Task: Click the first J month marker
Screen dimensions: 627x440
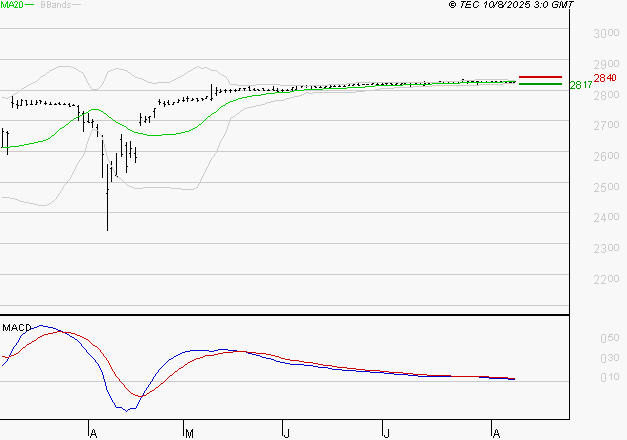Action: (286, 433)
